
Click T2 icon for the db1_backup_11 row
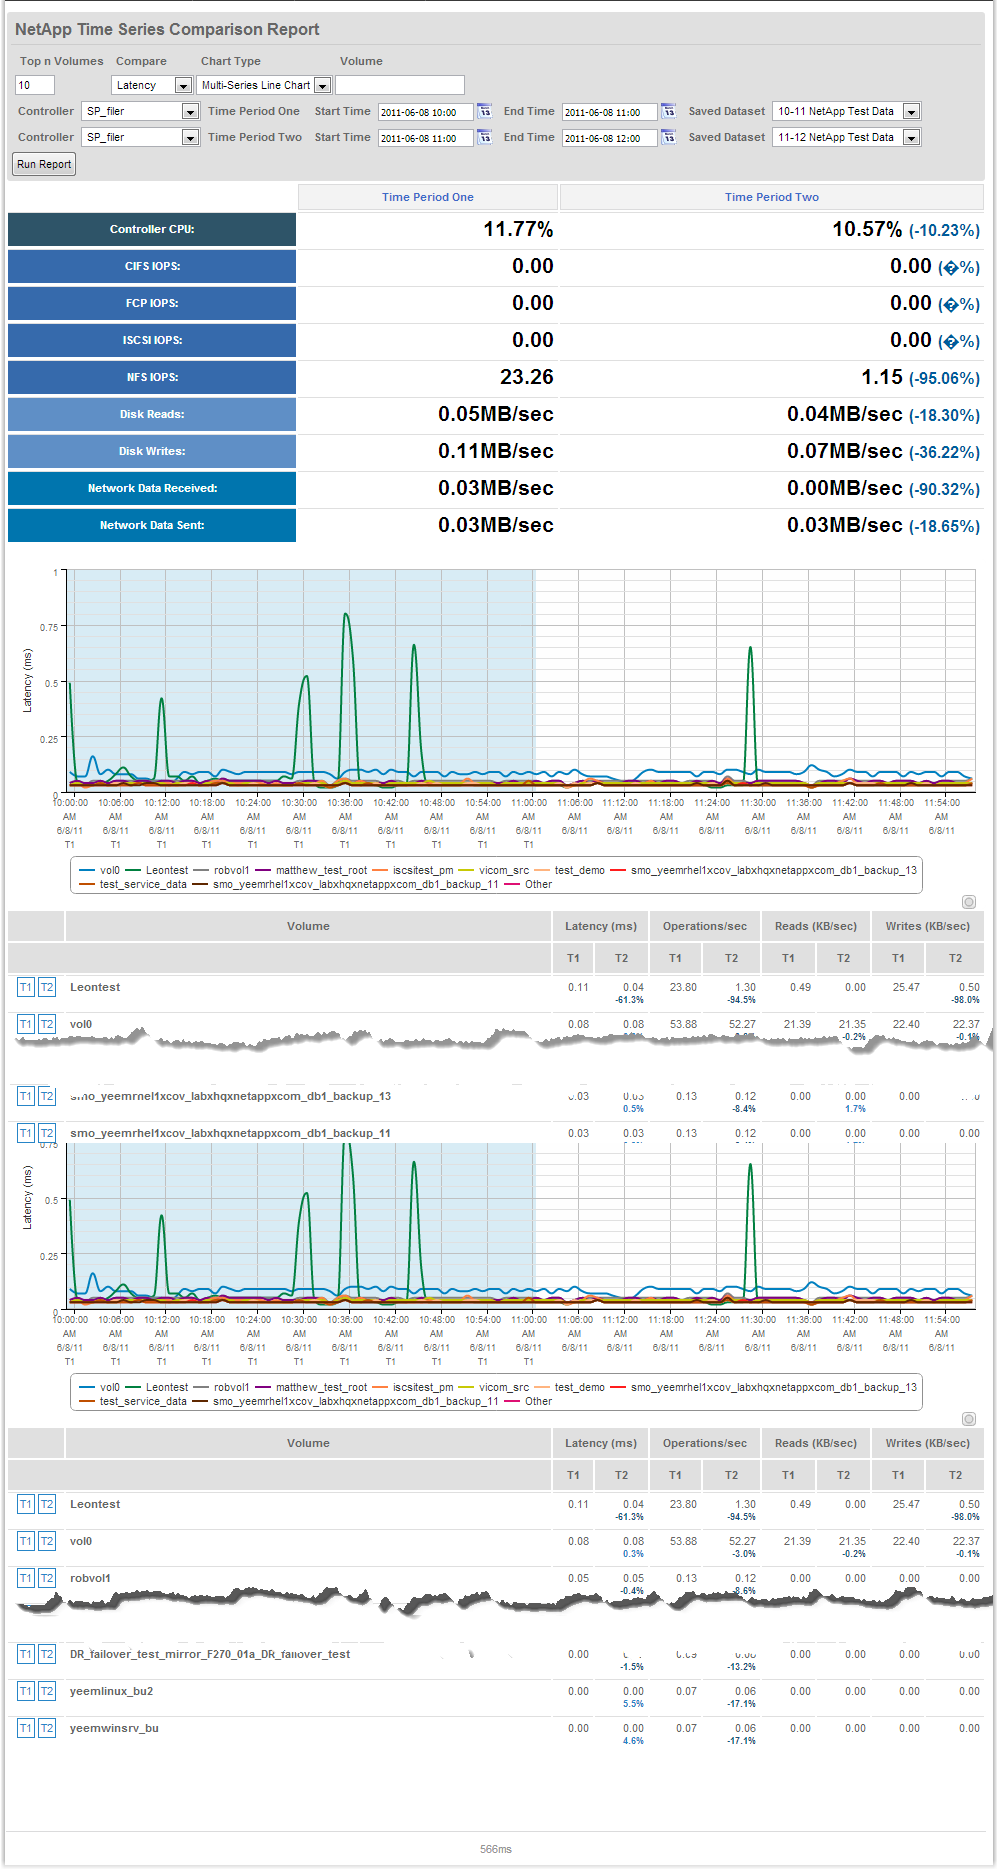point(47,1134)
